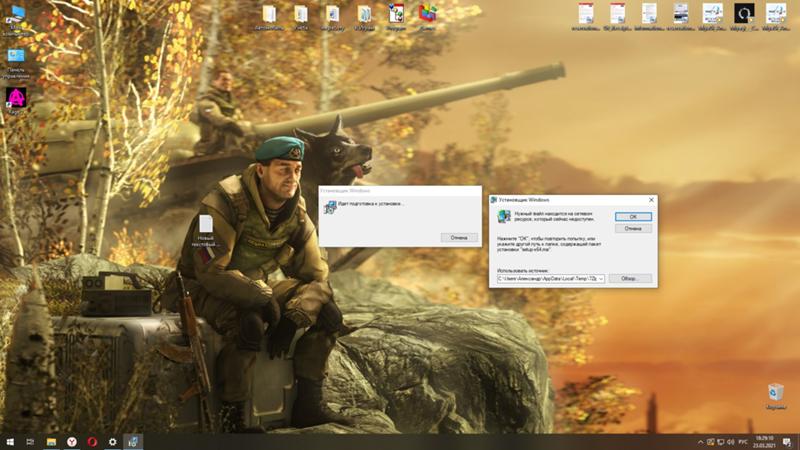
Task: Select the Control Panel desktop icon
Action: pyautogui.click(x=16, y=63)
